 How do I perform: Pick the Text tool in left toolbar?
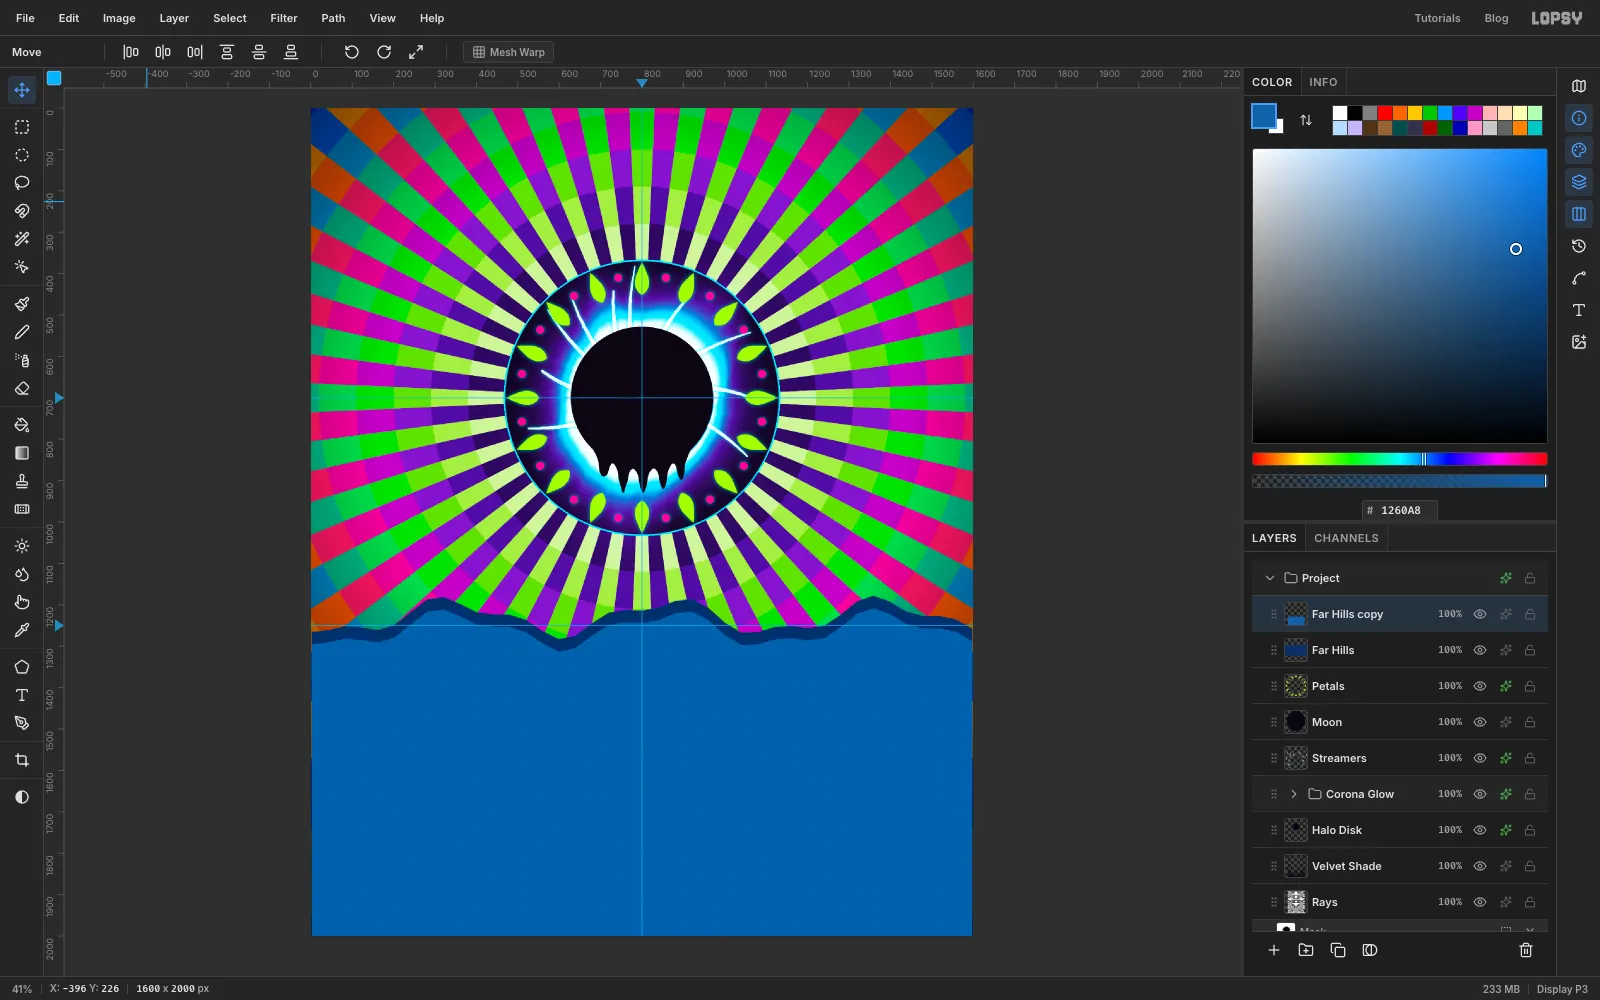[22, 695]
